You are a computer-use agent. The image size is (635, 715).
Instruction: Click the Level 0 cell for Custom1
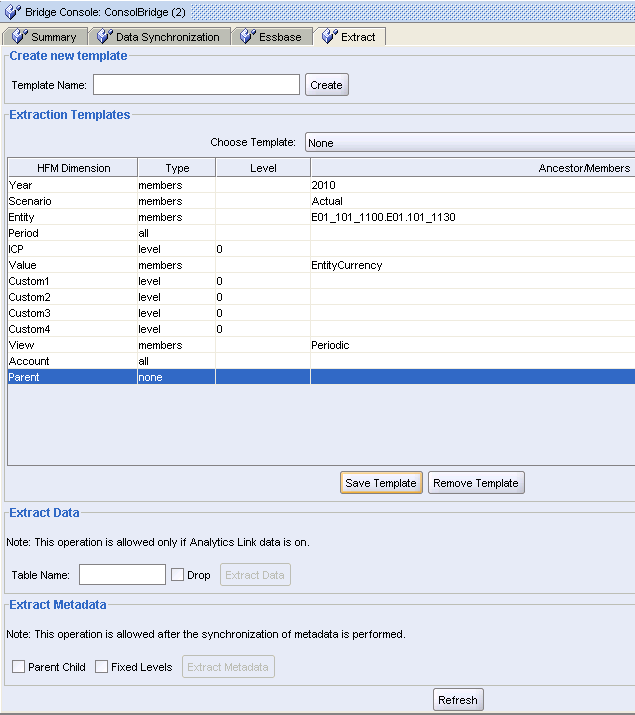[263, 281]
